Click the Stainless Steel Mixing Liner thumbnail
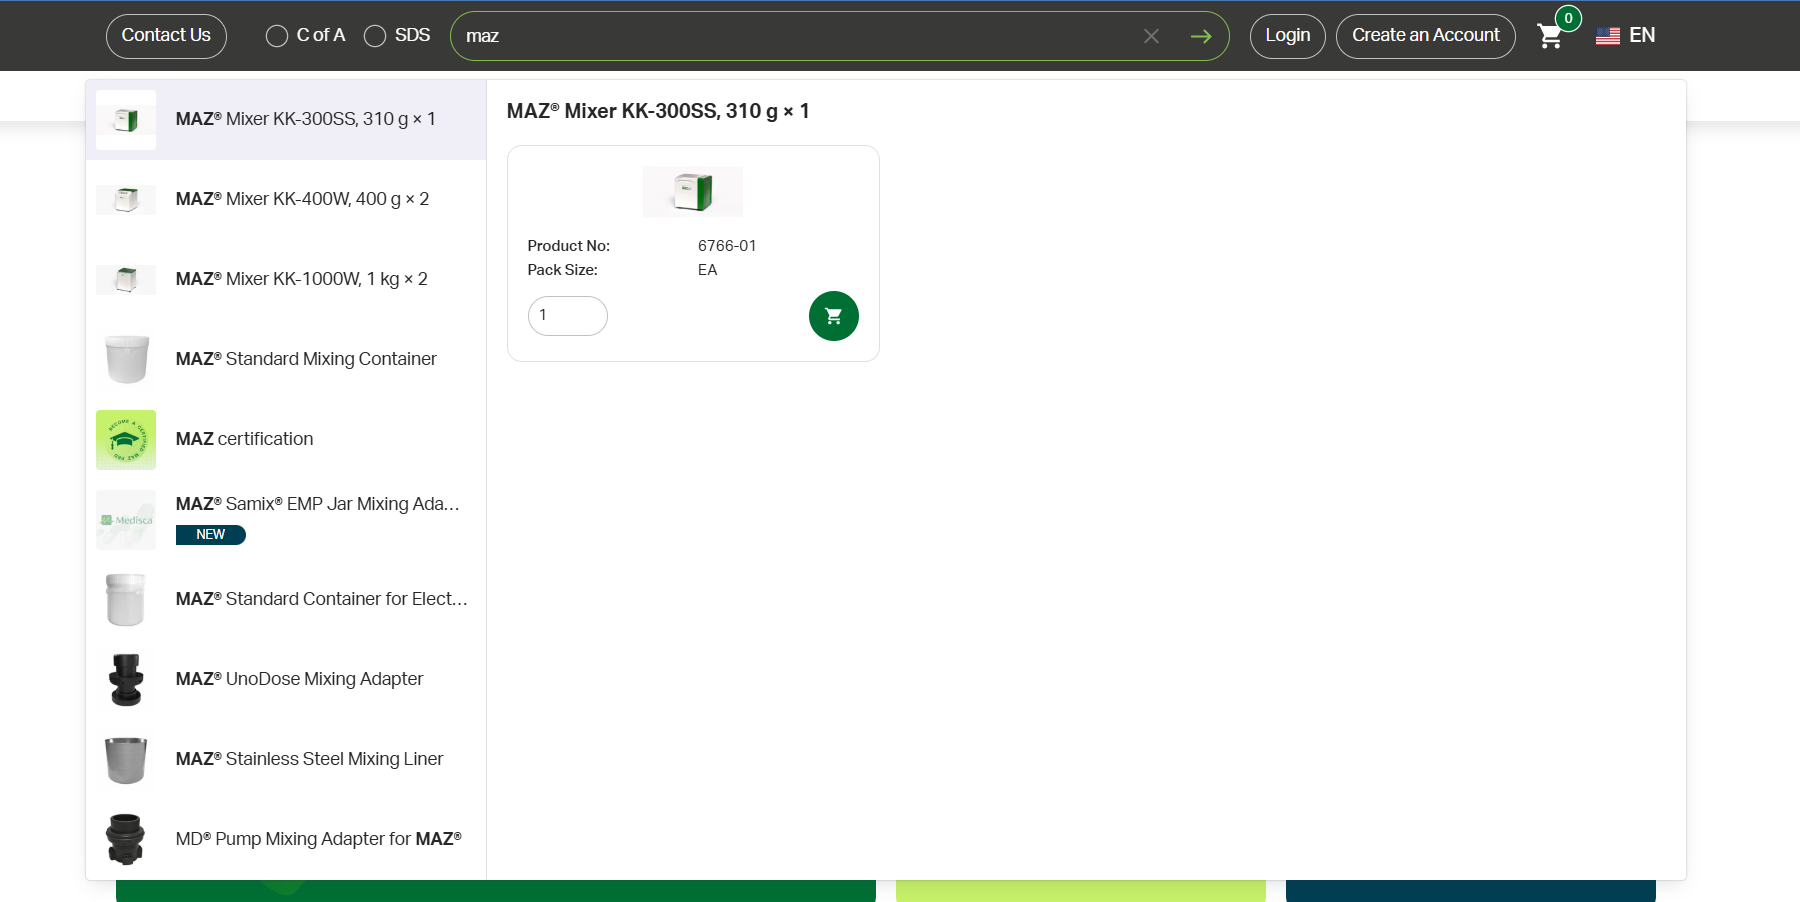1800x902 pixels. 126,760
